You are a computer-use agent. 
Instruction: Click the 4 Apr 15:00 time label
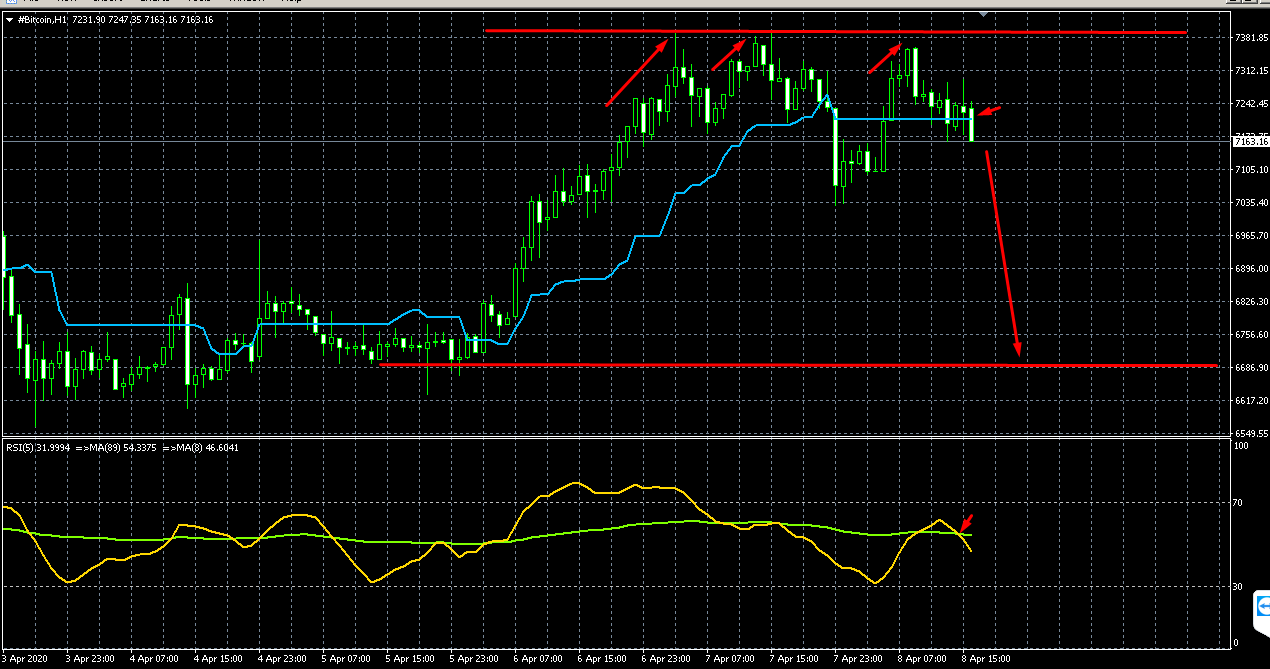click(216, 660)
